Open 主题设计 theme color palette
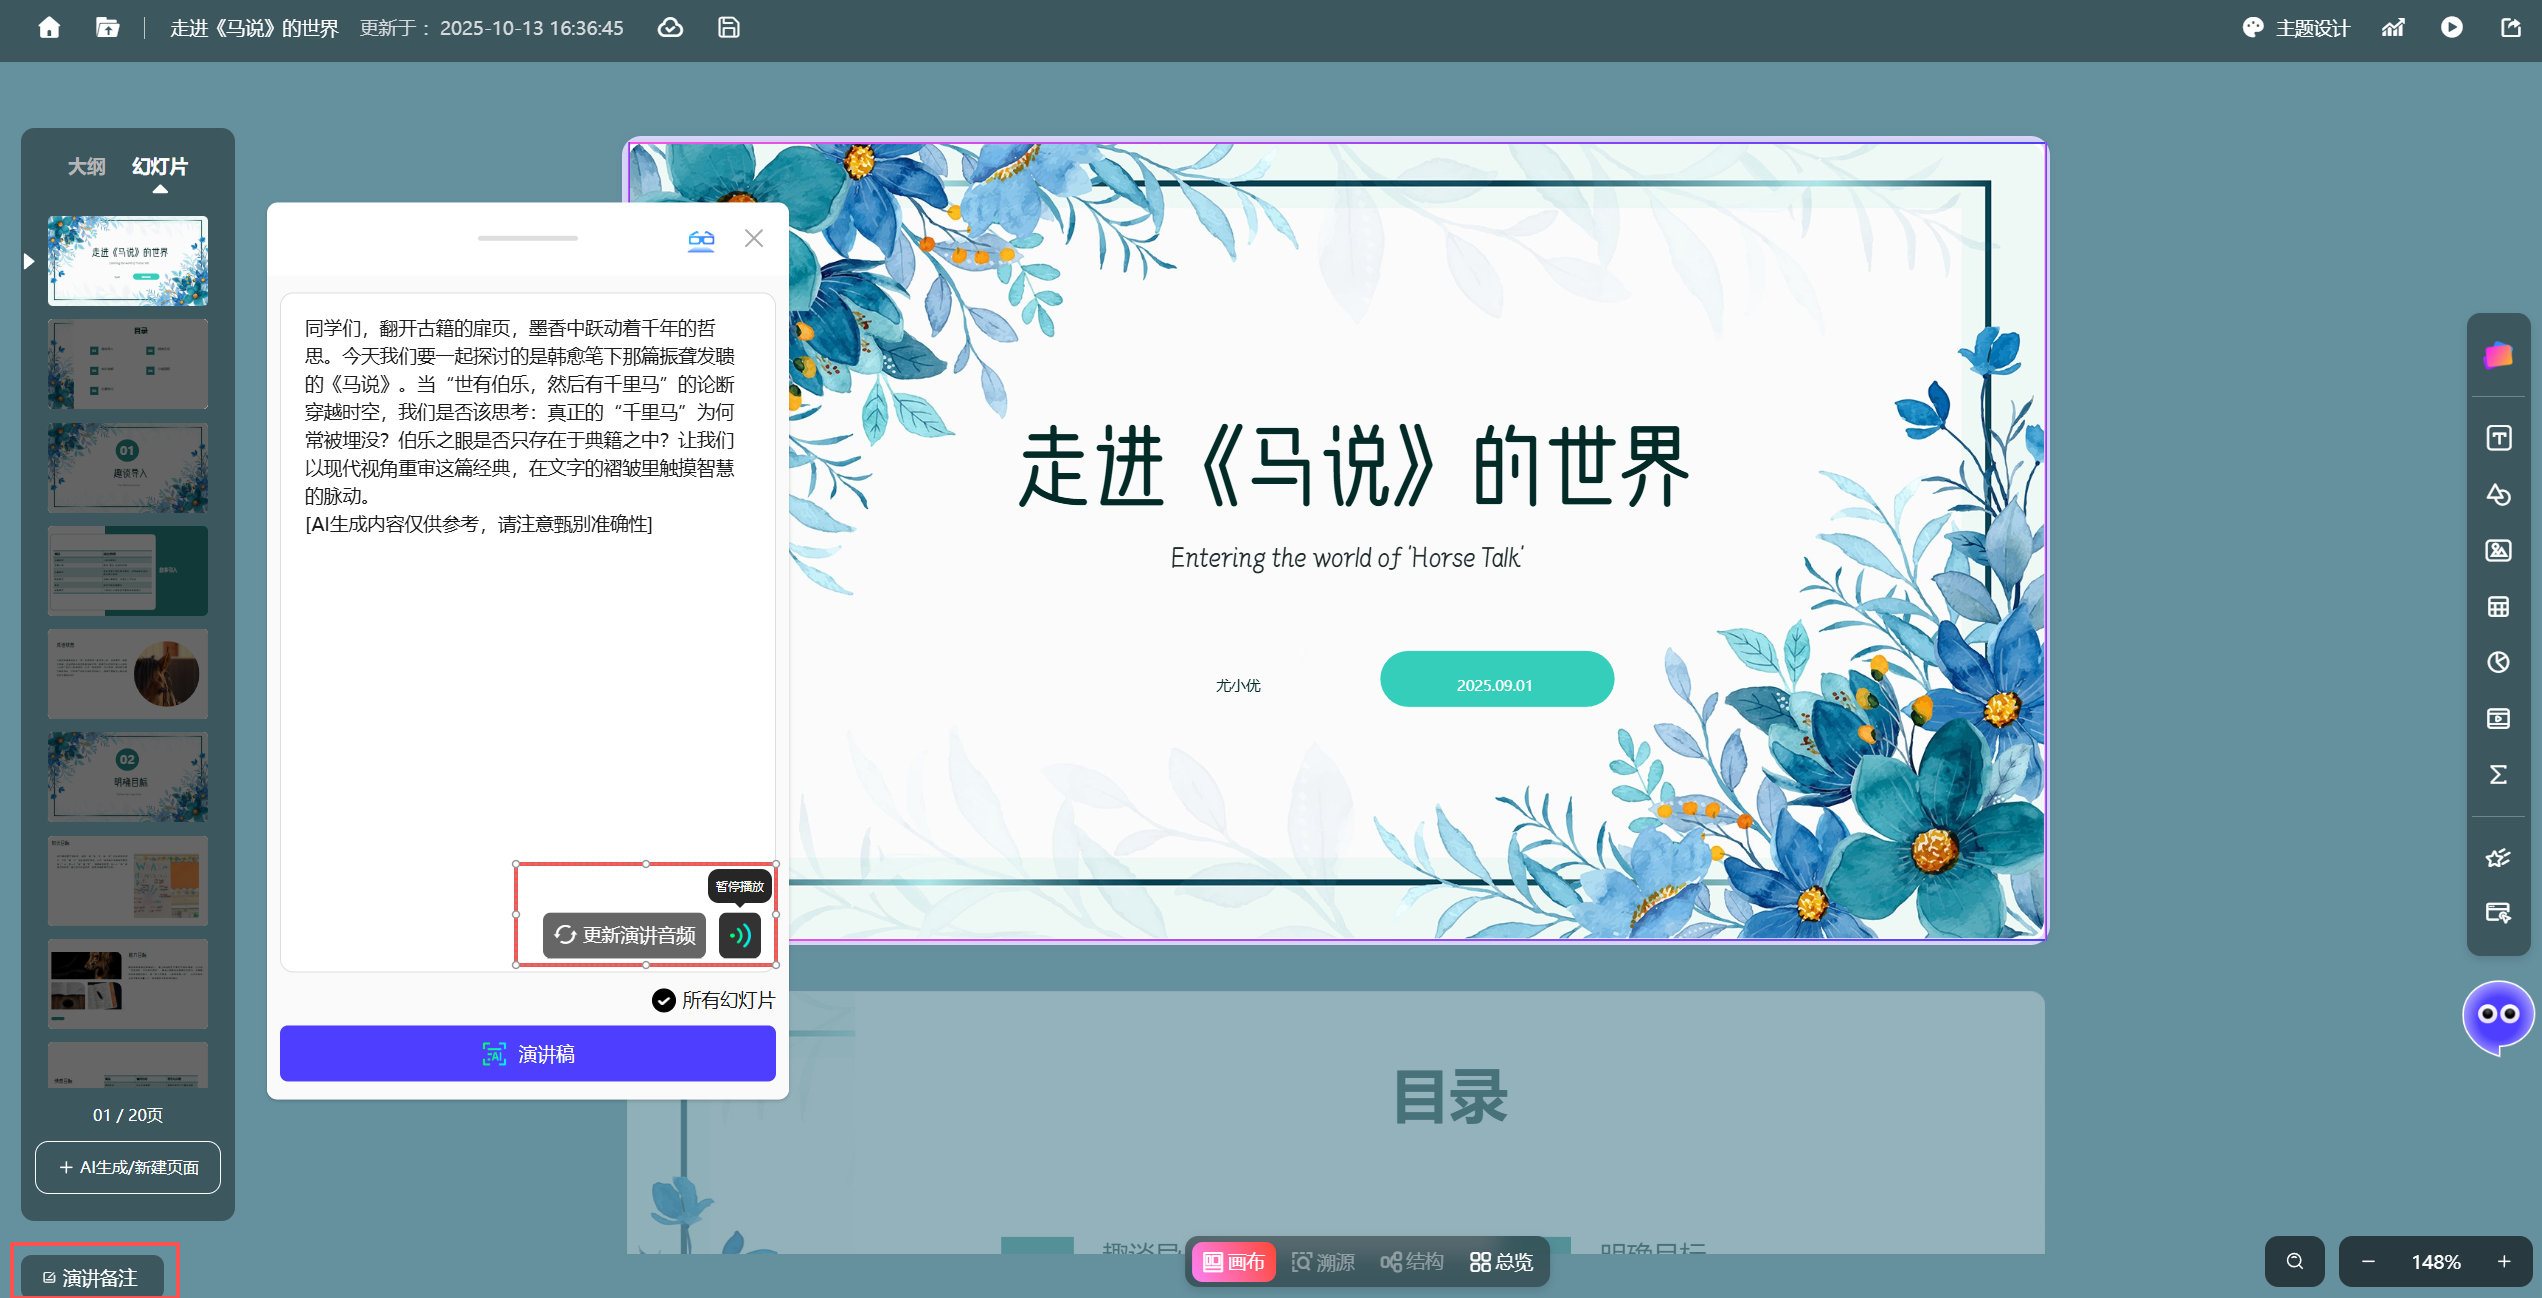Screen dimensions: 2542x1298 point(2296,27)
